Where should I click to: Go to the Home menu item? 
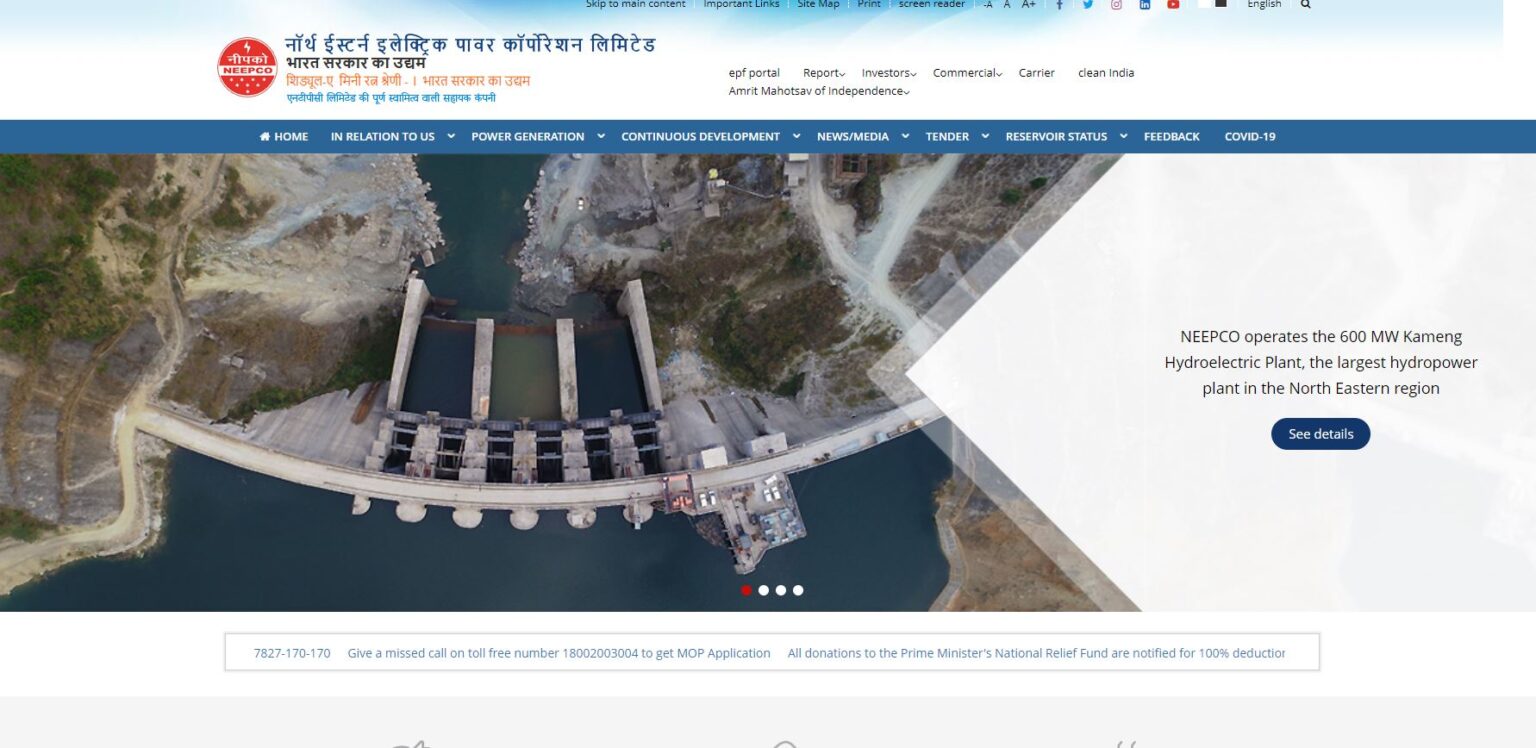pyautogui.click(x=284, y=137)
